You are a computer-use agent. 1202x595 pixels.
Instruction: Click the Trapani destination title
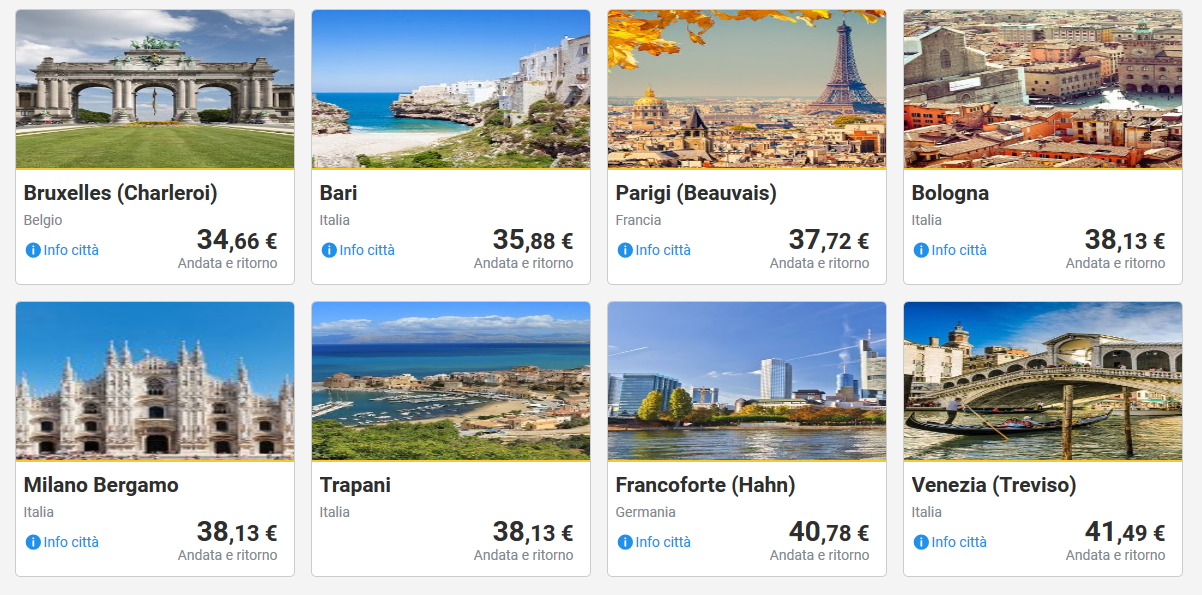[355, 485]
